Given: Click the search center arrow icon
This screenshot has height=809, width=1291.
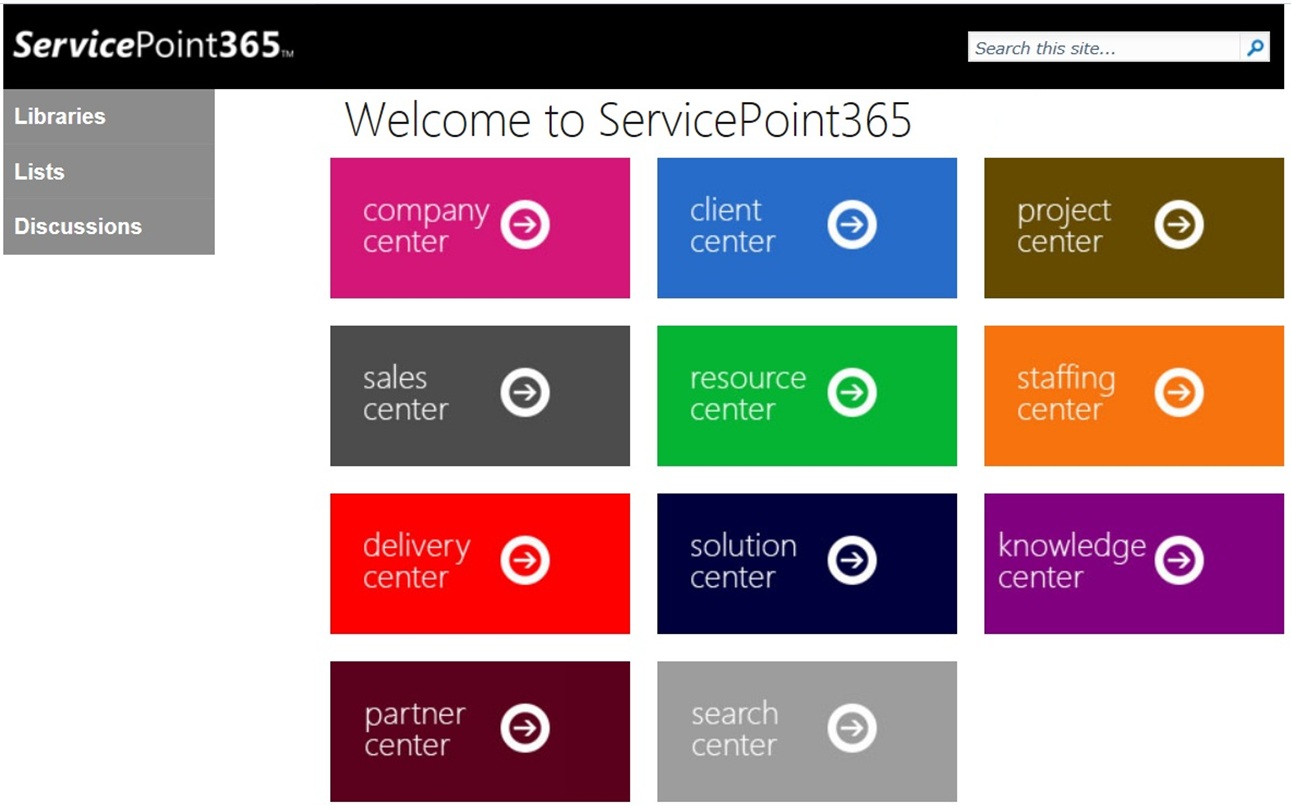Looking at the screenshot, I should tap(852, 729).
